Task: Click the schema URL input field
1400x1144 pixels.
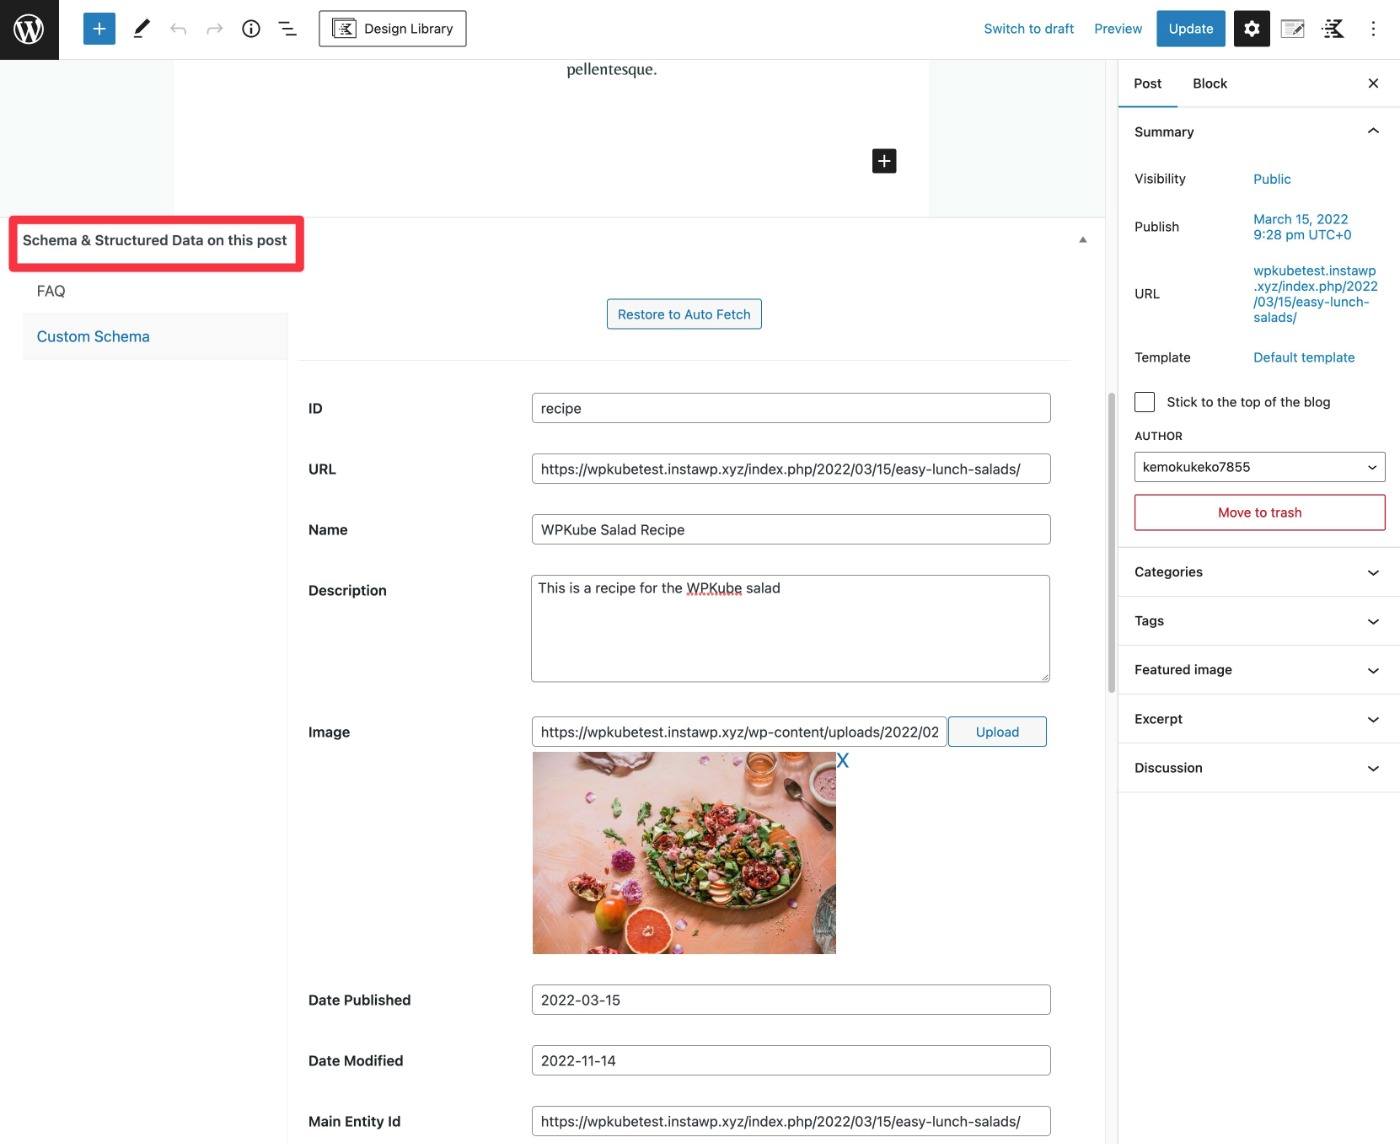Action: [x=791, y=469]
